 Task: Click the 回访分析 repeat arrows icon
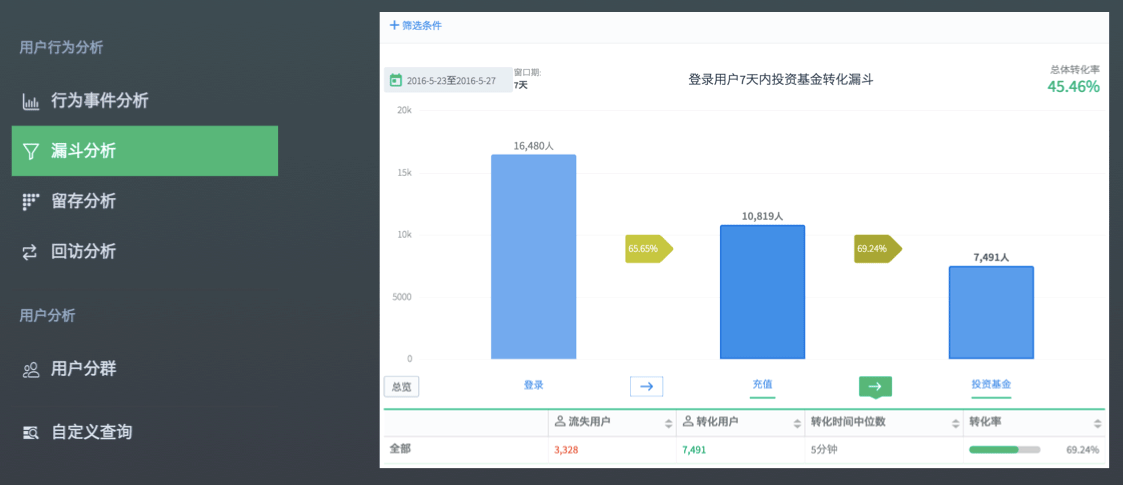pos(31,252)
